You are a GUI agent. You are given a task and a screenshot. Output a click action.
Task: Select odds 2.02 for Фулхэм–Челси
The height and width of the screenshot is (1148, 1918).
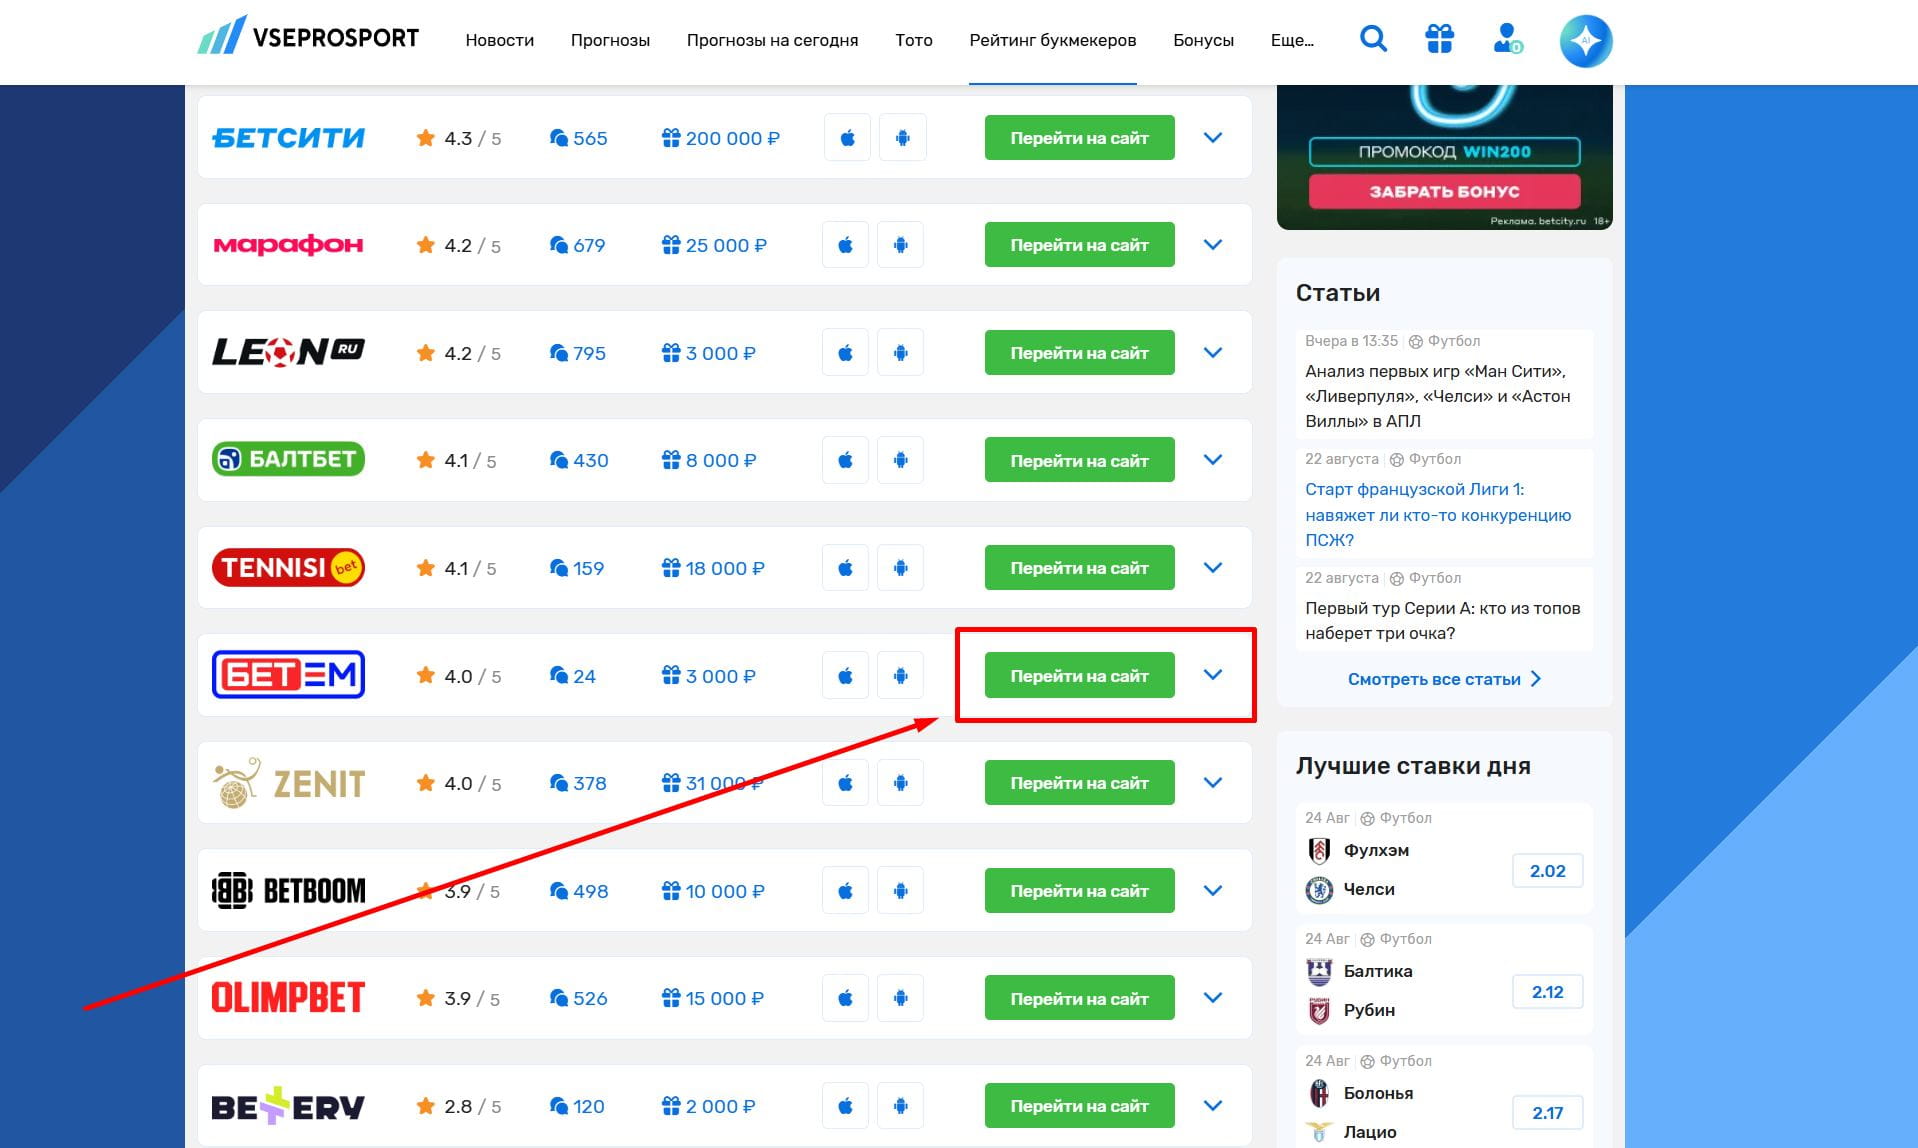pyautogui.click(x=1547, y=871)
